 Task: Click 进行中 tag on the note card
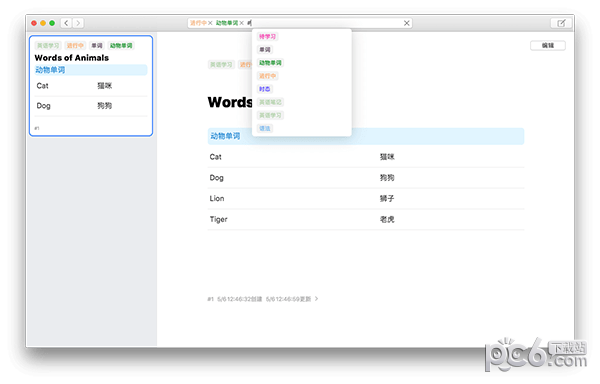pos(75,46)
